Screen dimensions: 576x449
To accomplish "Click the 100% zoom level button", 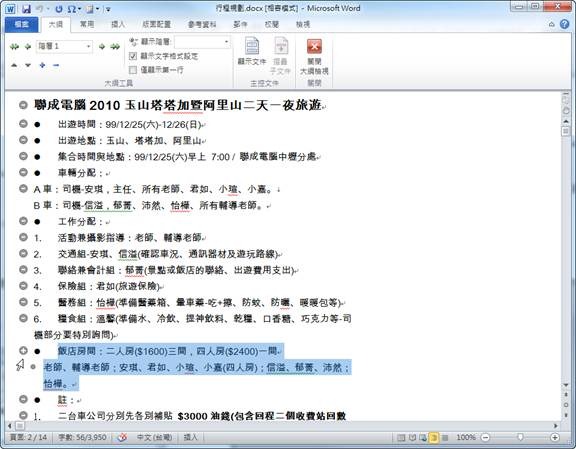I will 466,437.
